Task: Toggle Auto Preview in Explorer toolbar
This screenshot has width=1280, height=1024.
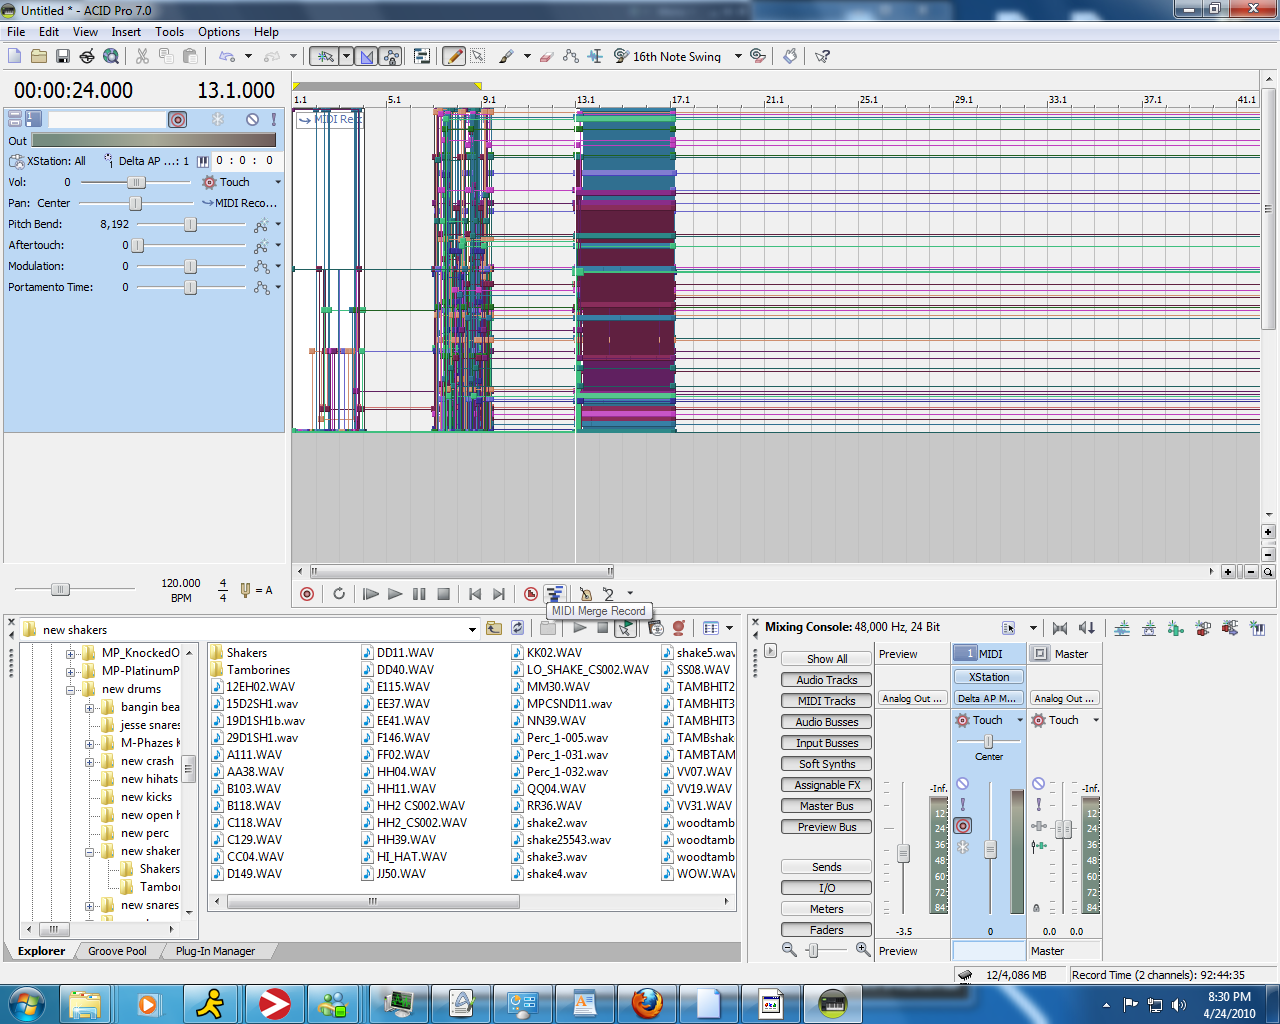Action: (626, 628)
